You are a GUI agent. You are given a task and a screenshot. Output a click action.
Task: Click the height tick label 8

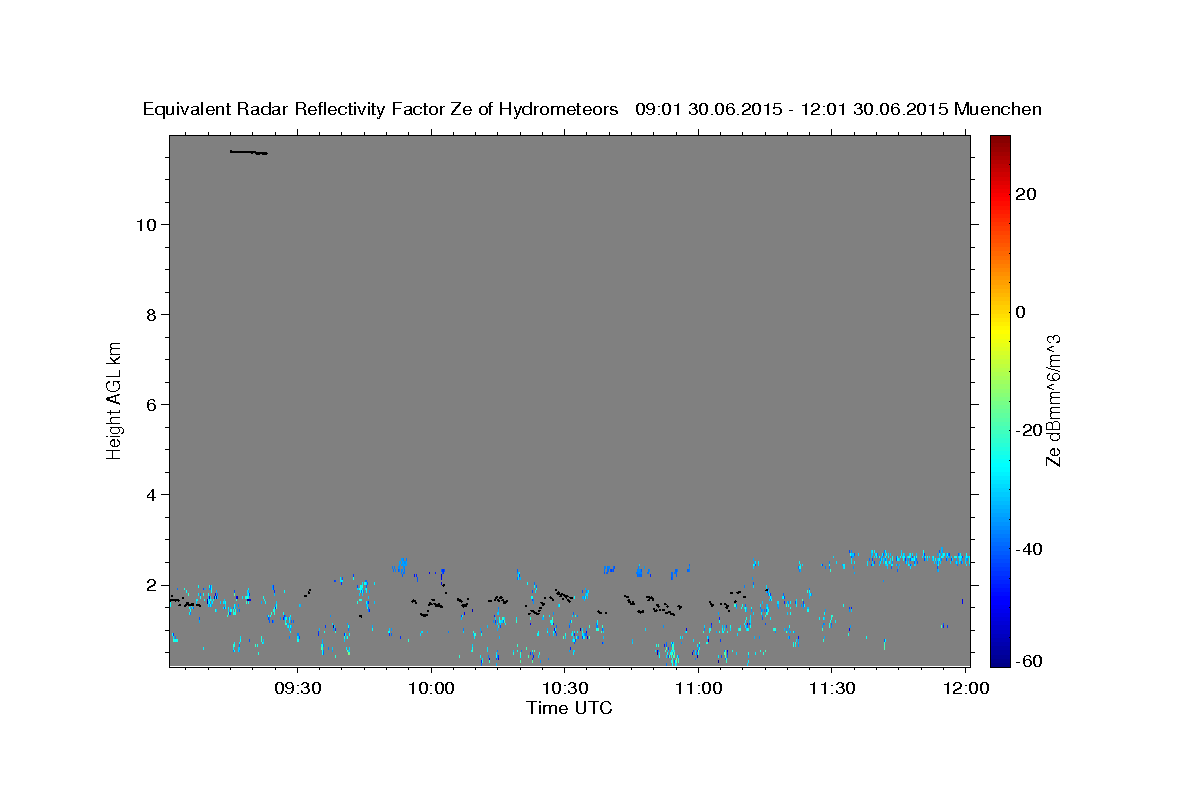tap(151, 314)
